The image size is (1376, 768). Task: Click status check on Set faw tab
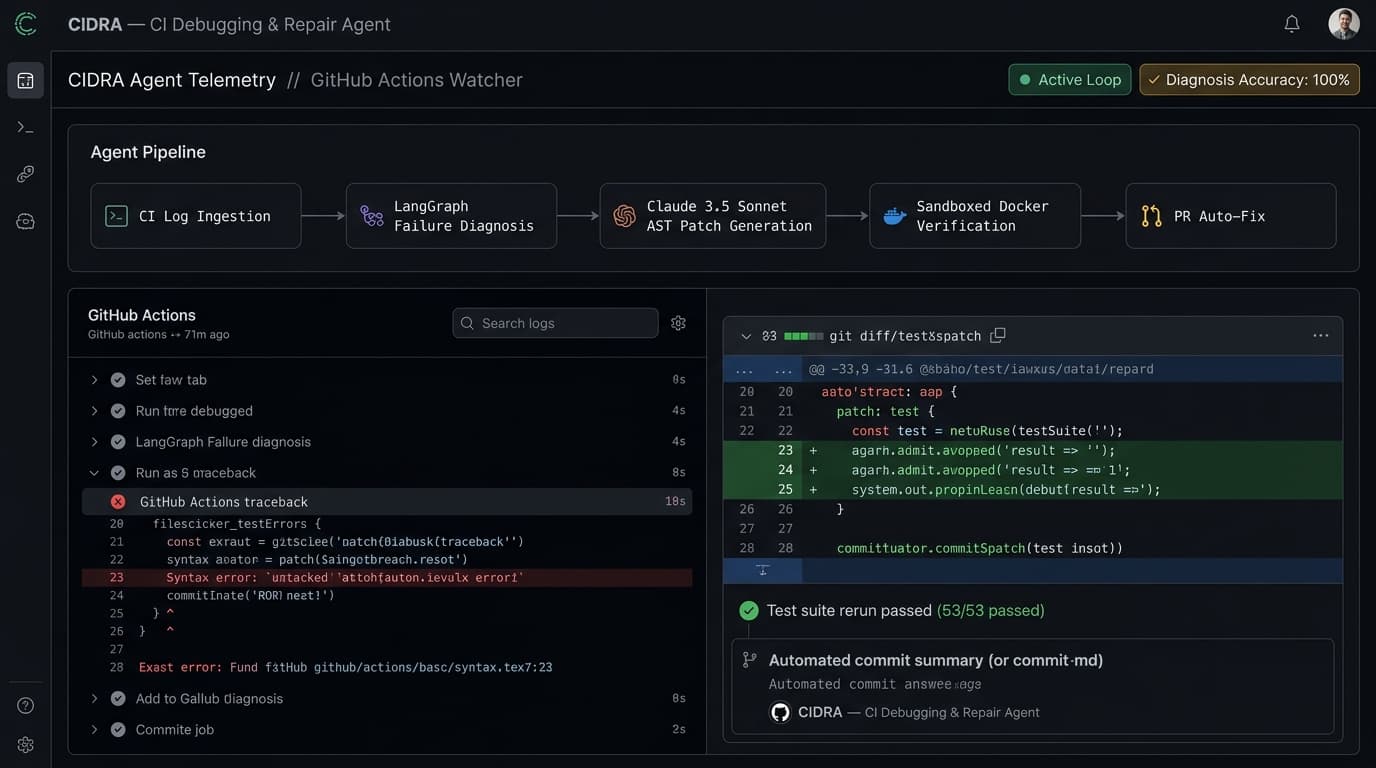[x=118, y=380]
